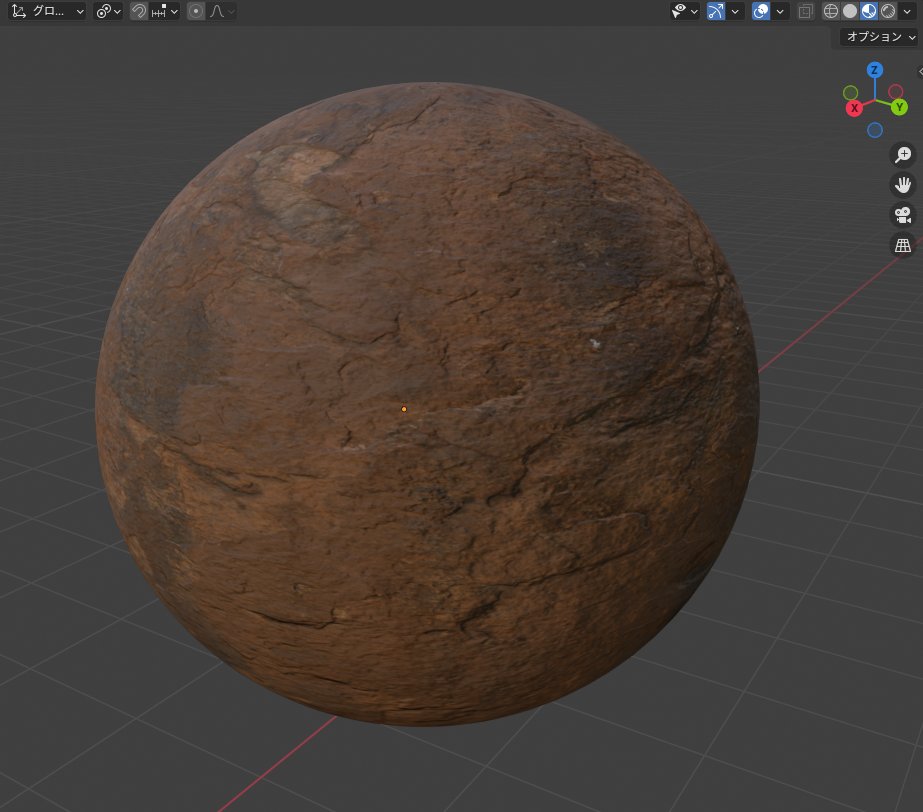The image size is (923, 812).
Task: Toggle snapping magnet icon
Action: (x=139, y=11)
